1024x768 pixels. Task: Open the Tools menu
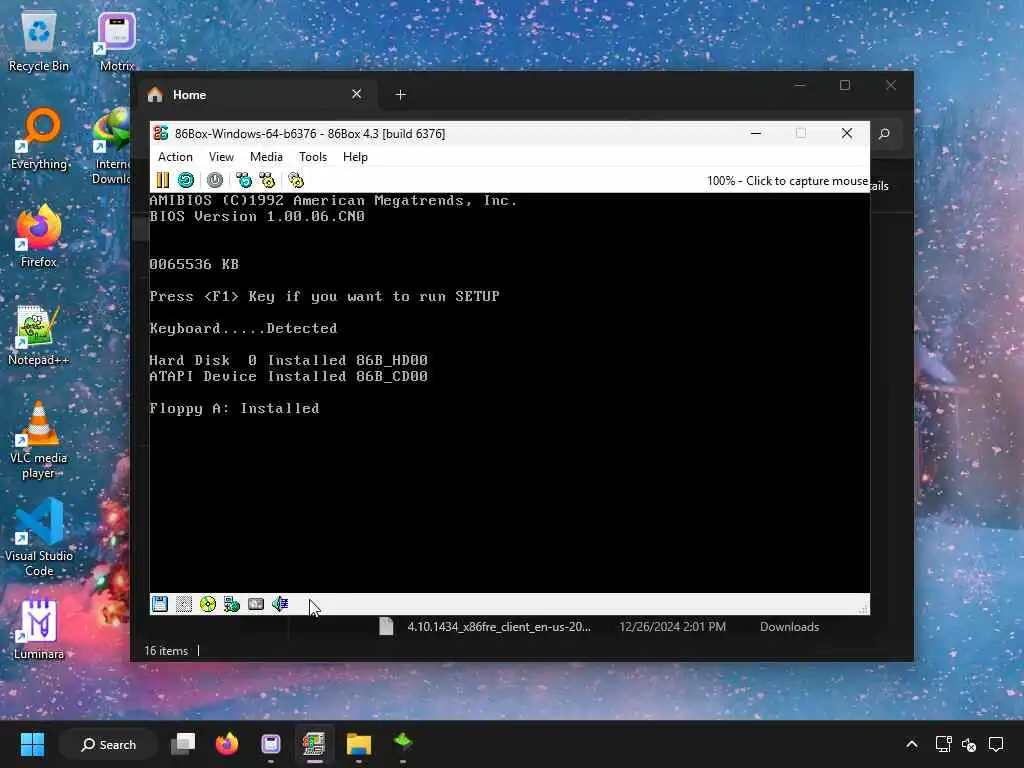click(x=313, y=157)
